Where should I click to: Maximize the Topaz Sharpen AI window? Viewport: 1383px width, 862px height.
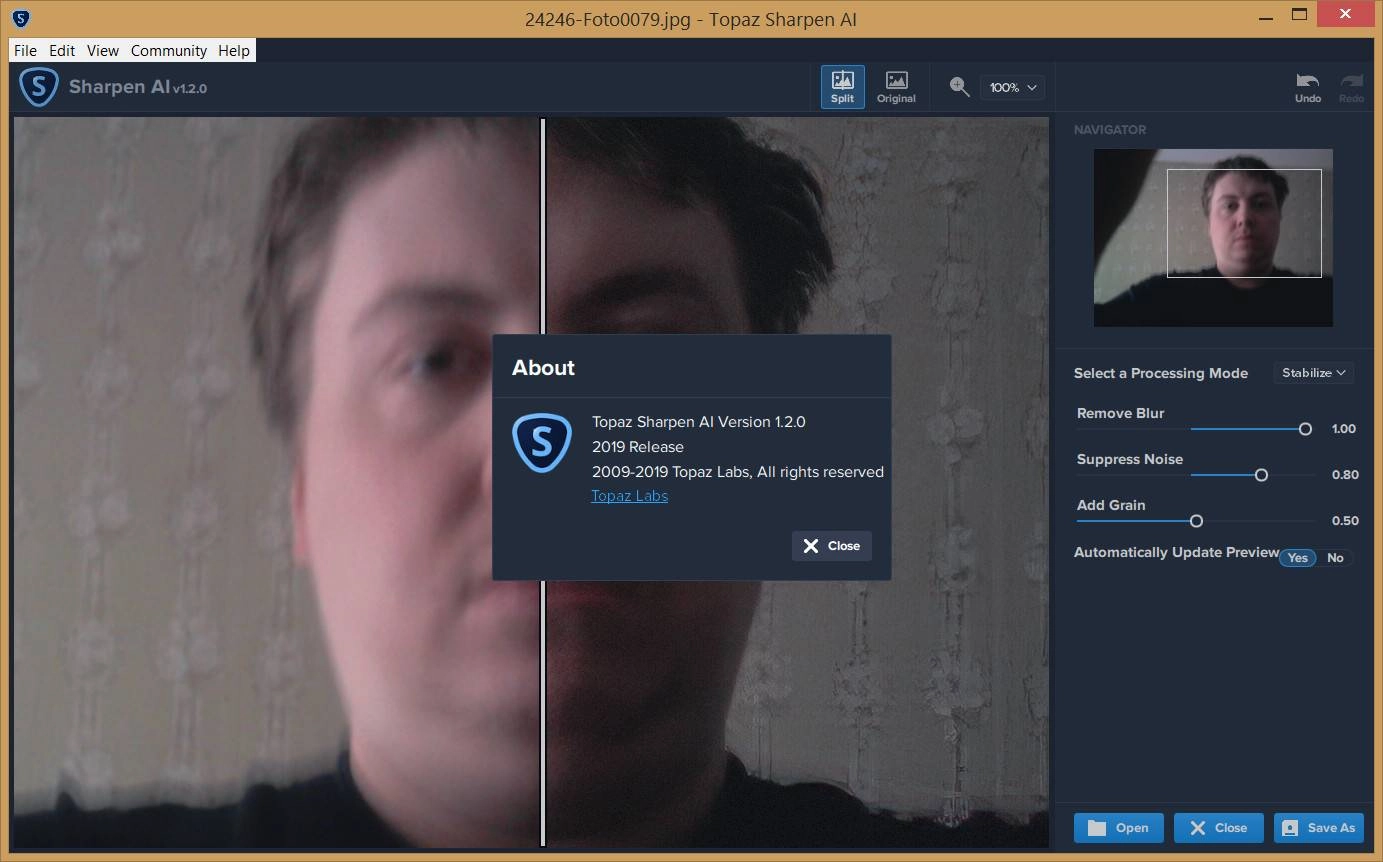pyautogui.click(x=1300, y=15)
